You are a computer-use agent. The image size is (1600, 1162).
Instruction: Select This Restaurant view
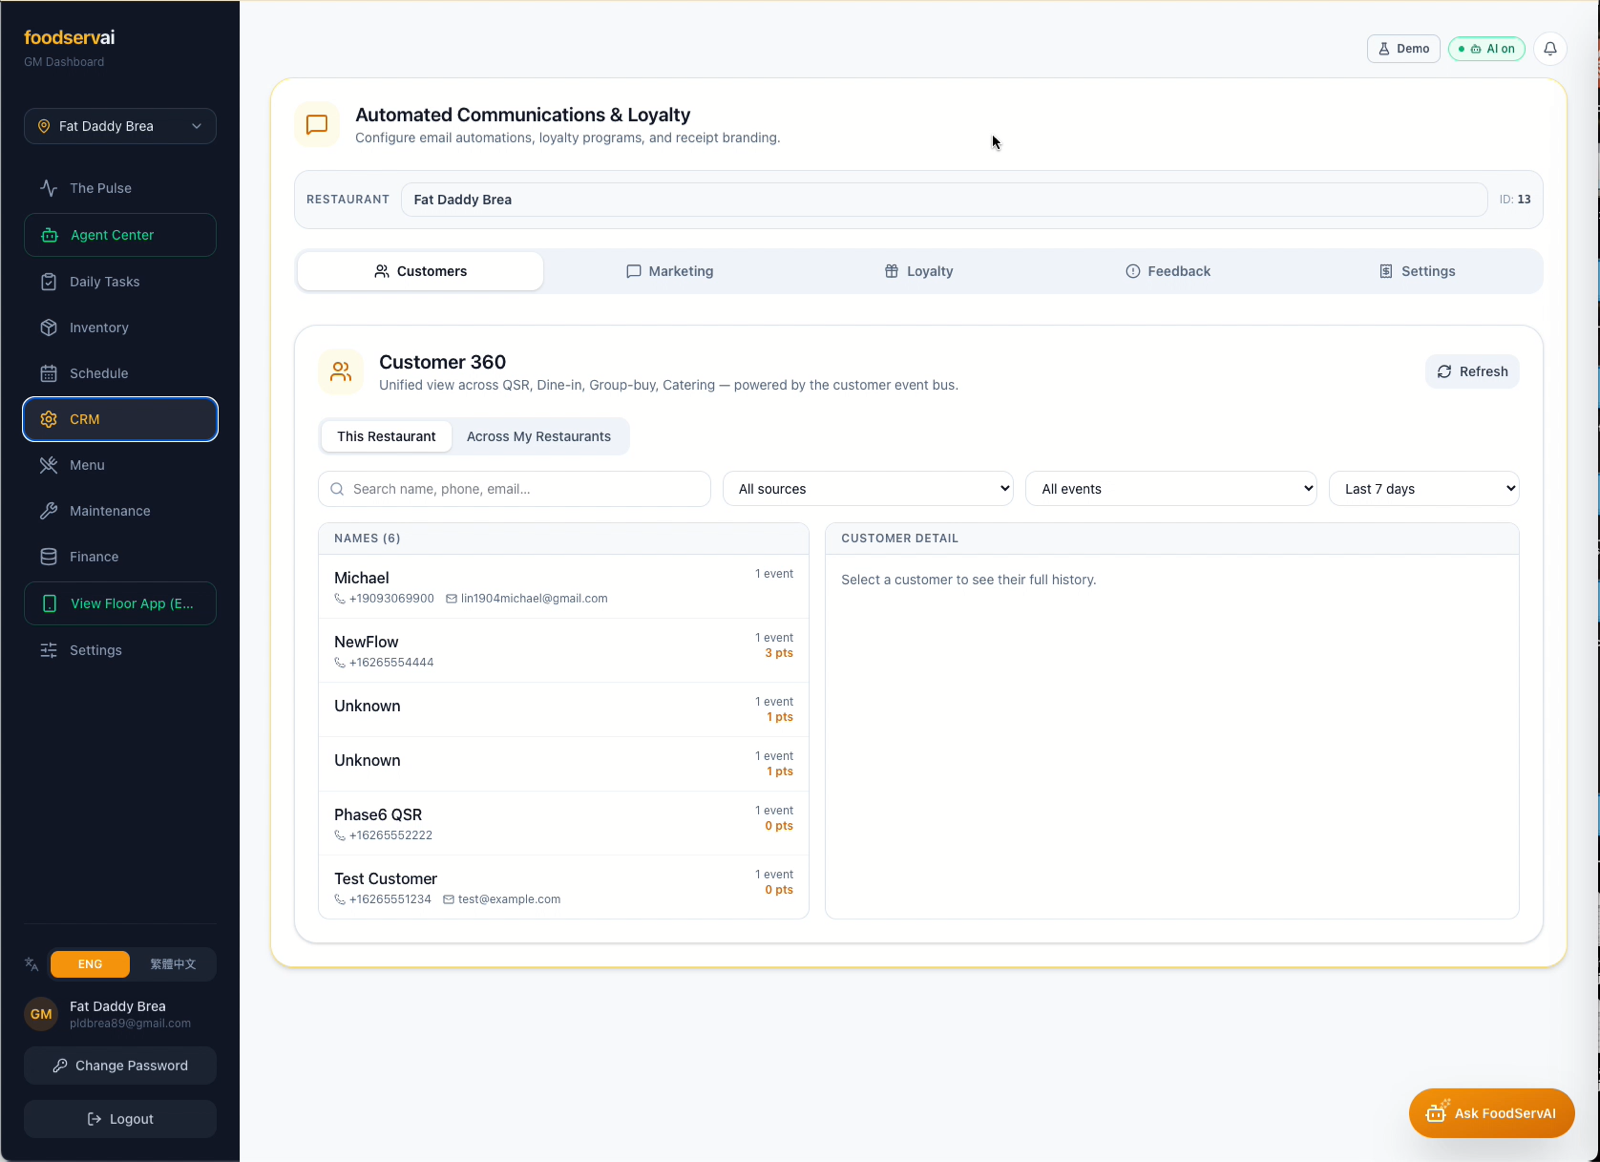pyautogui.click(x=386, y=436)
